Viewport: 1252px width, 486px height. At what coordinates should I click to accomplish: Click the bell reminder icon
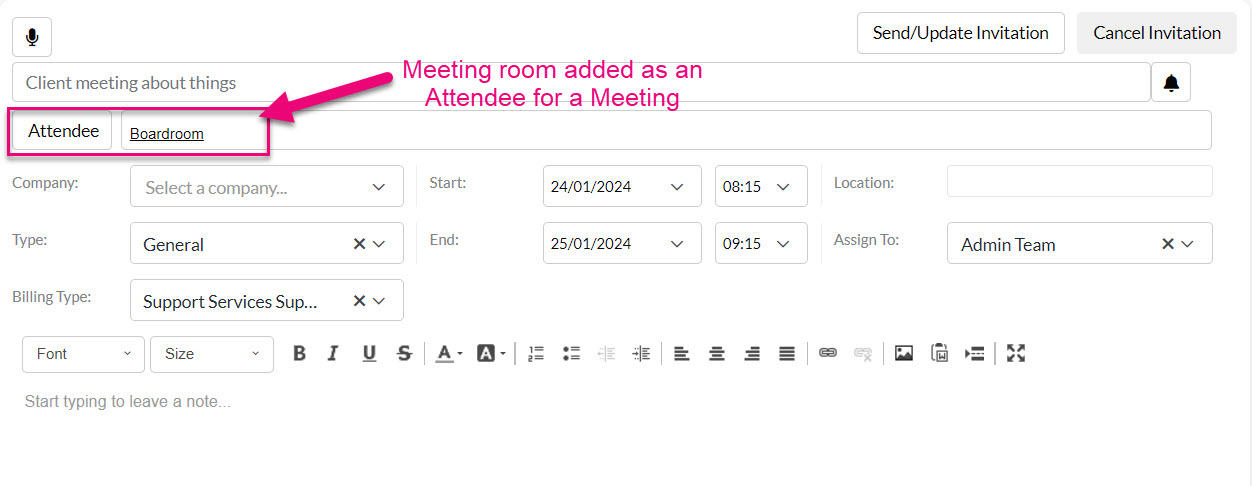click(1171, 82)
